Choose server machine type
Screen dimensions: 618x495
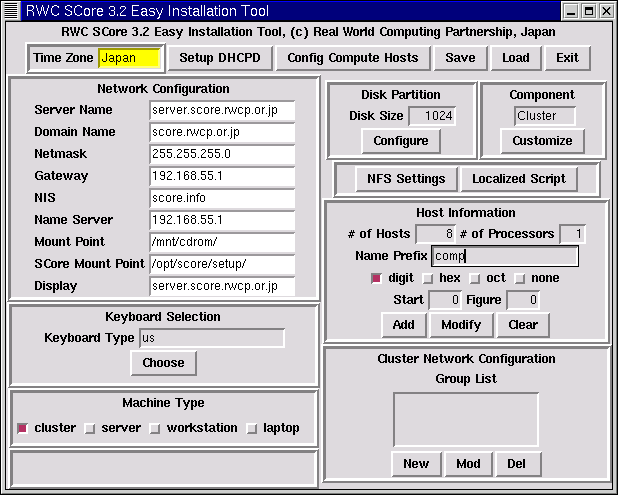(90, 428)
